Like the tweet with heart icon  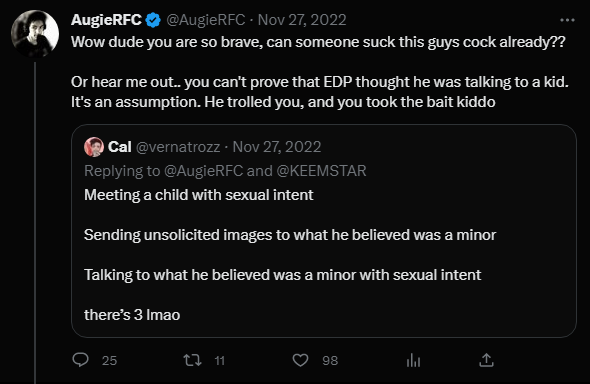point(300,360)
